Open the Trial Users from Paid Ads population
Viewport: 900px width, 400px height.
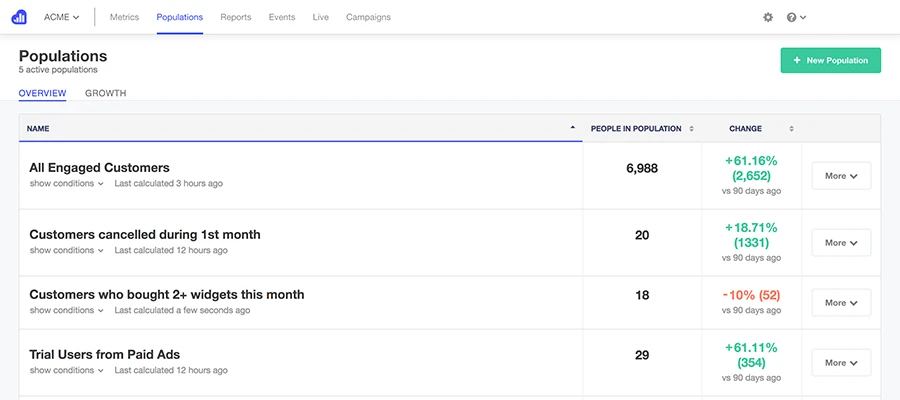click(x=104, y=354)
